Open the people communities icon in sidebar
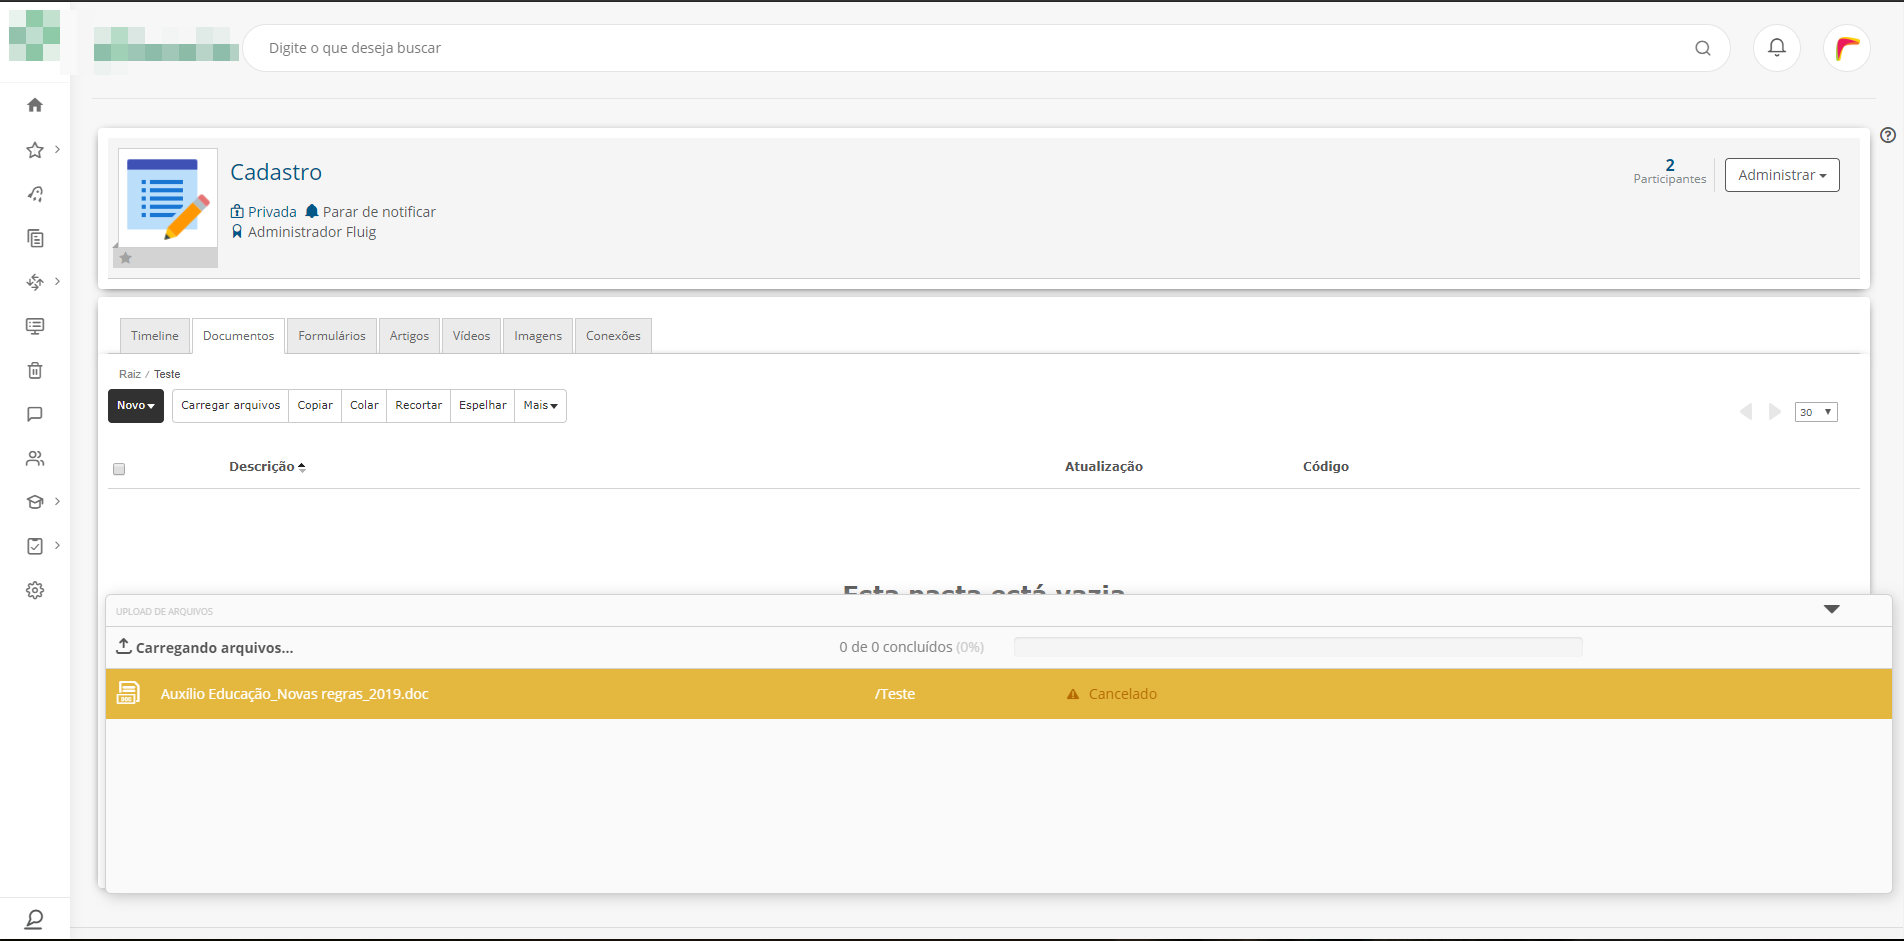The height and width of the screenshot is (941, 1904). 35,458
